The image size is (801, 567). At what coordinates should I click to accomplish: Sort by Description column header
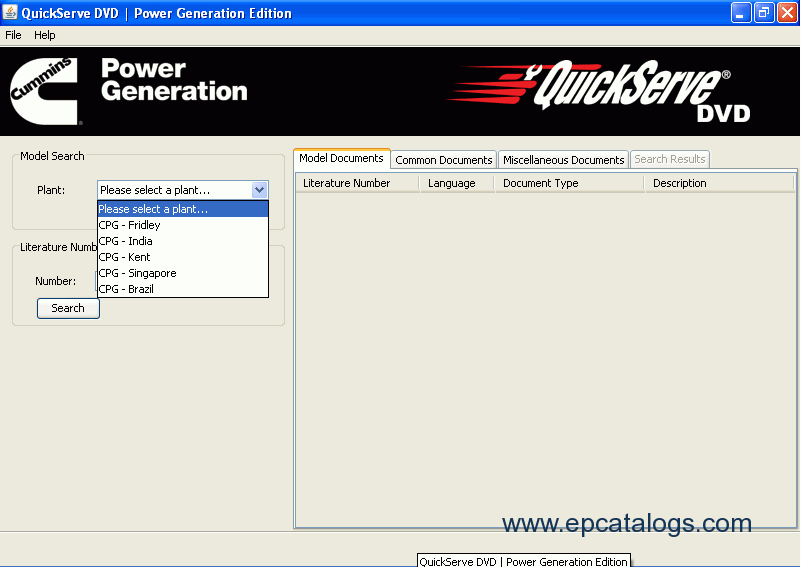click(x=719, y=183)
